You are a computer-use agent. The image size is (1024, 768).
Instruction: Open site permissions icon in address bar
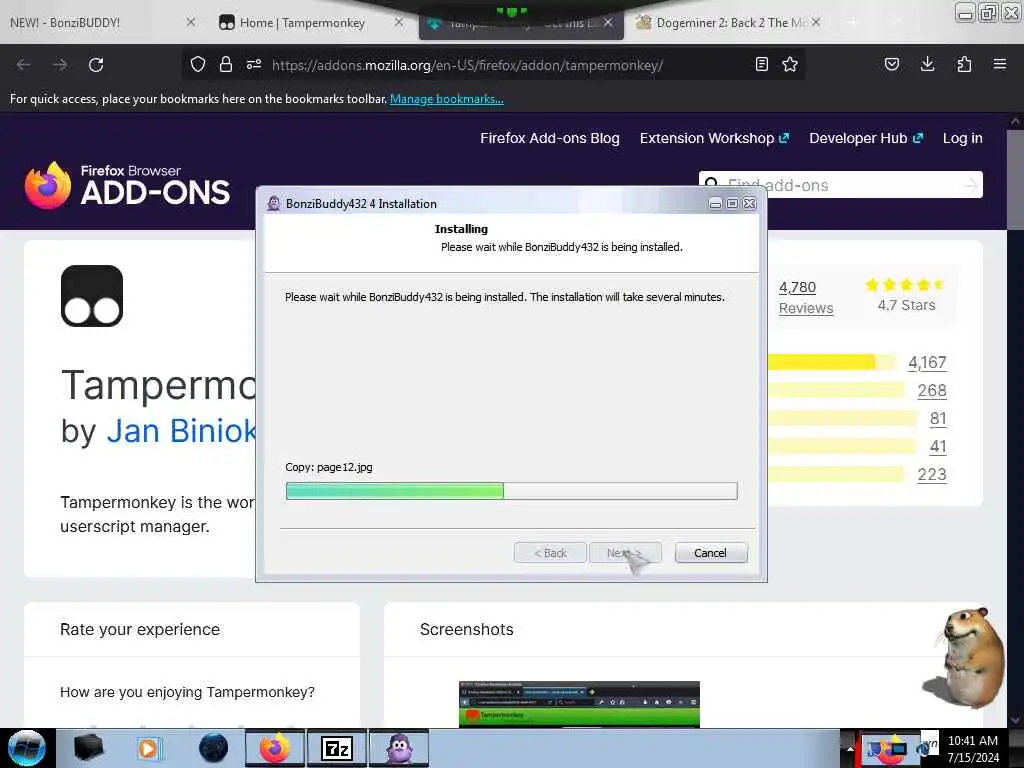(x=254, y=64)
